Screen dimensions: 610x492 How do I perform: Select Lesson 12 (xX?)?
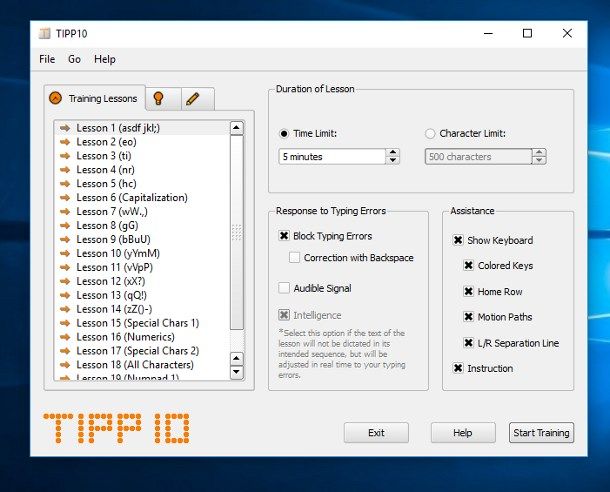point(142,281)
